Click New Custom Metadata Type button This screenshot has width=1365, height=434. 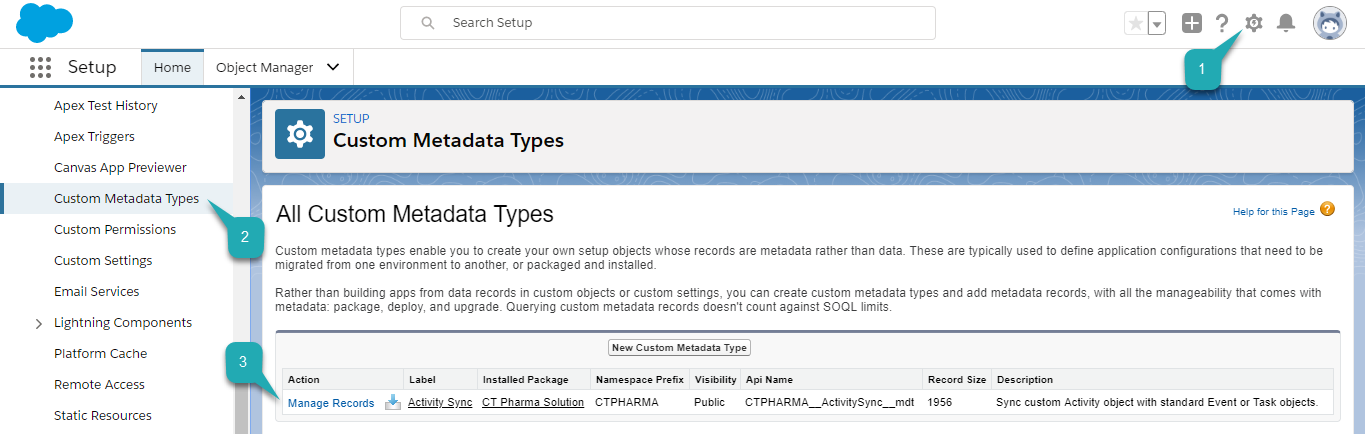[x=679, y=348]
